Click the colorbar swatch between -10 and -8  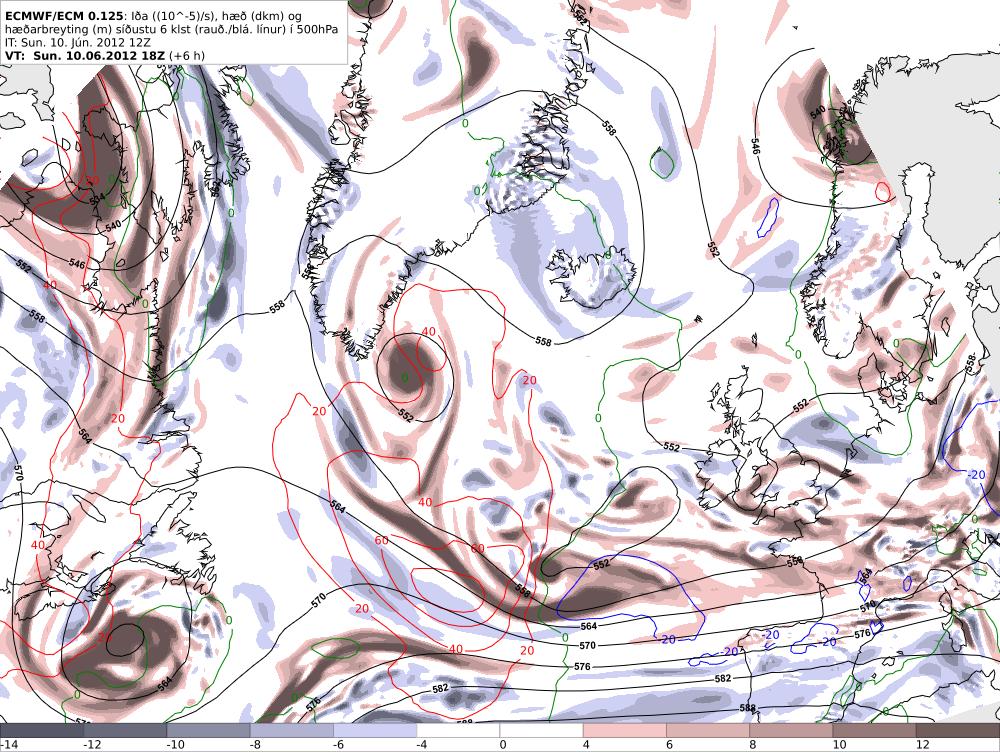209,730
